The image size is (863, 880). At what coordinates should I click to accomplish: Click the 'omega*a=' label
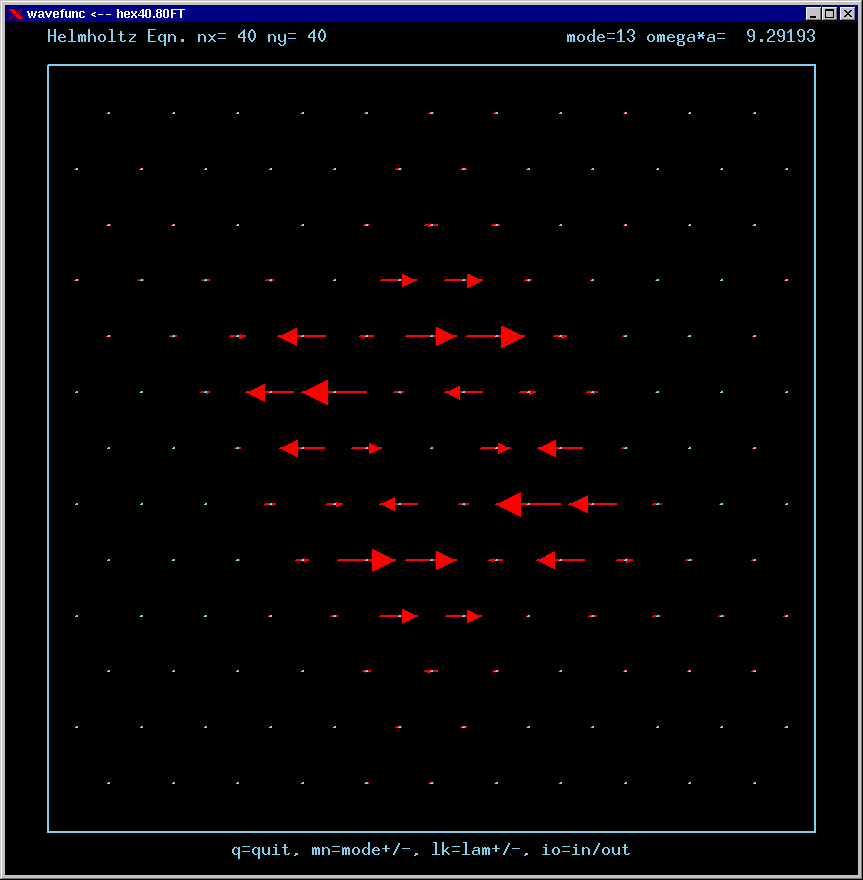[x=686, y=37]
